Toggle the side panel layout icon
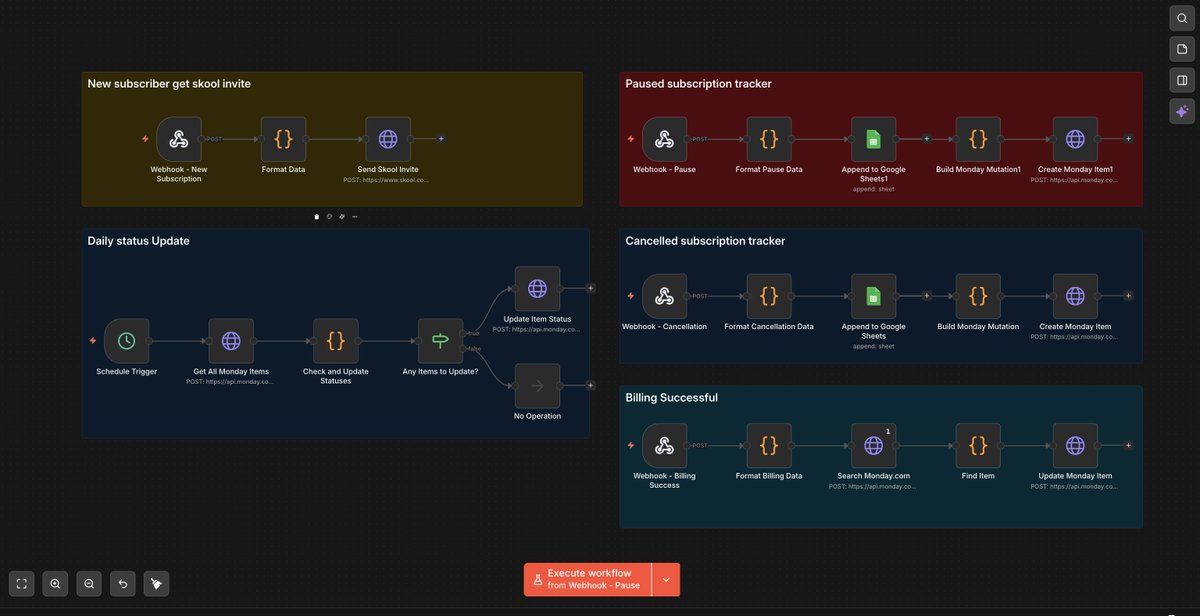This screenshot has width=1200, height=616. coord(1182,80)
